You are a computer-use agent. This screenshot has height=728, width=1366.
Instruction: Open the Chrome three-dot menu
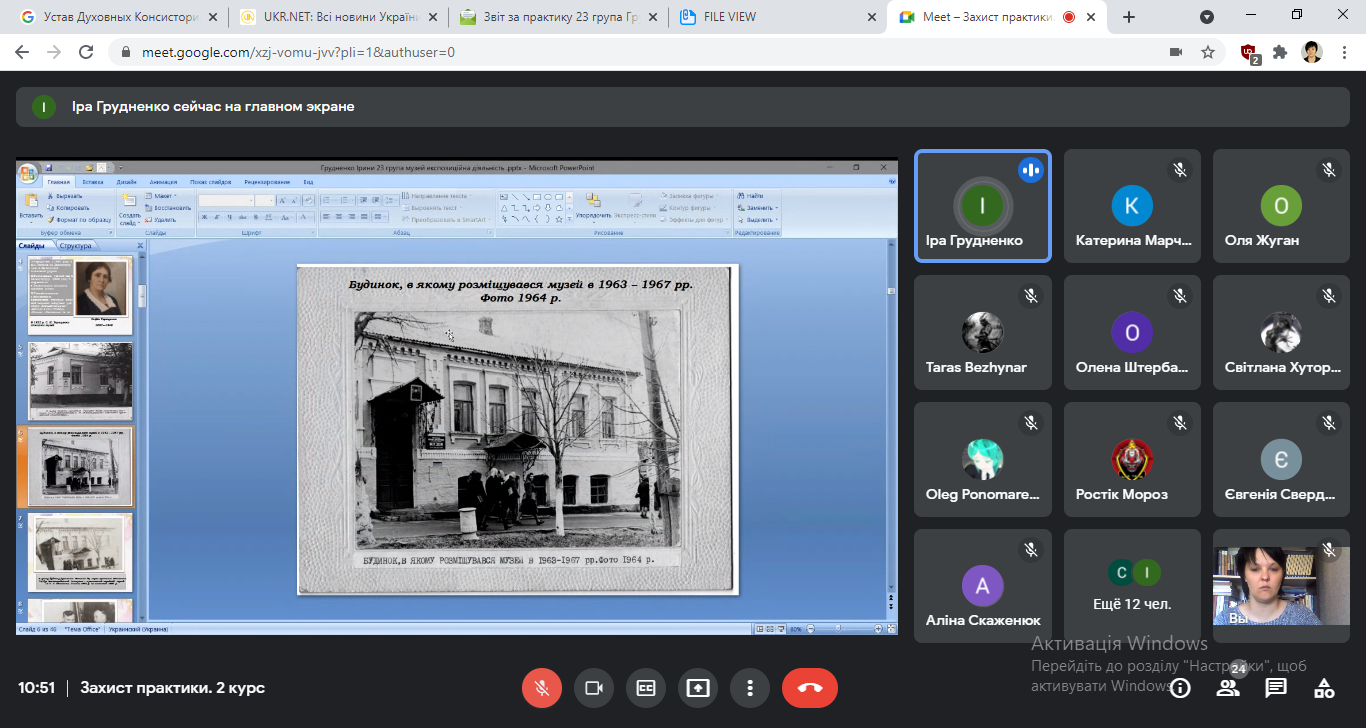pos(1344,52)
